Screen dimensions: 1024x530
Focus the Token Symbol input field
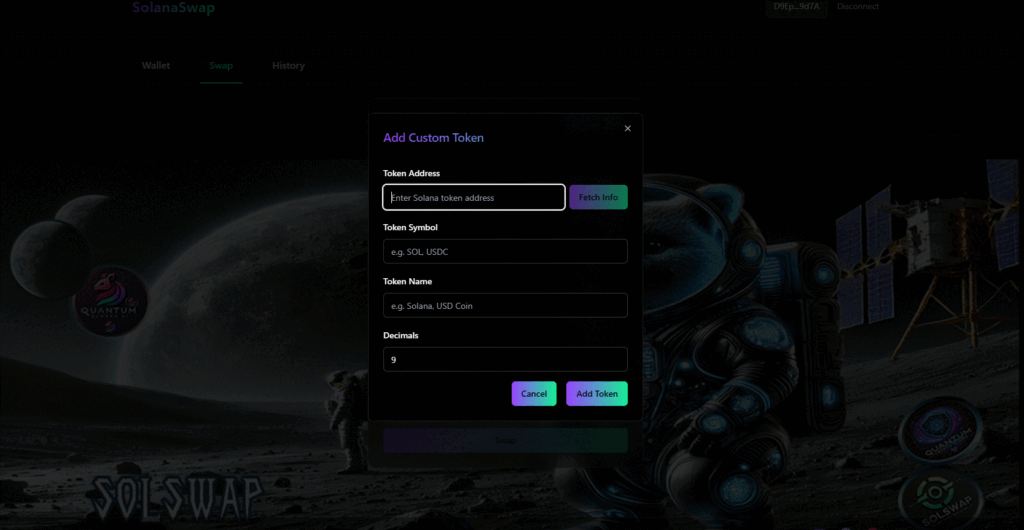click(505, 251)
